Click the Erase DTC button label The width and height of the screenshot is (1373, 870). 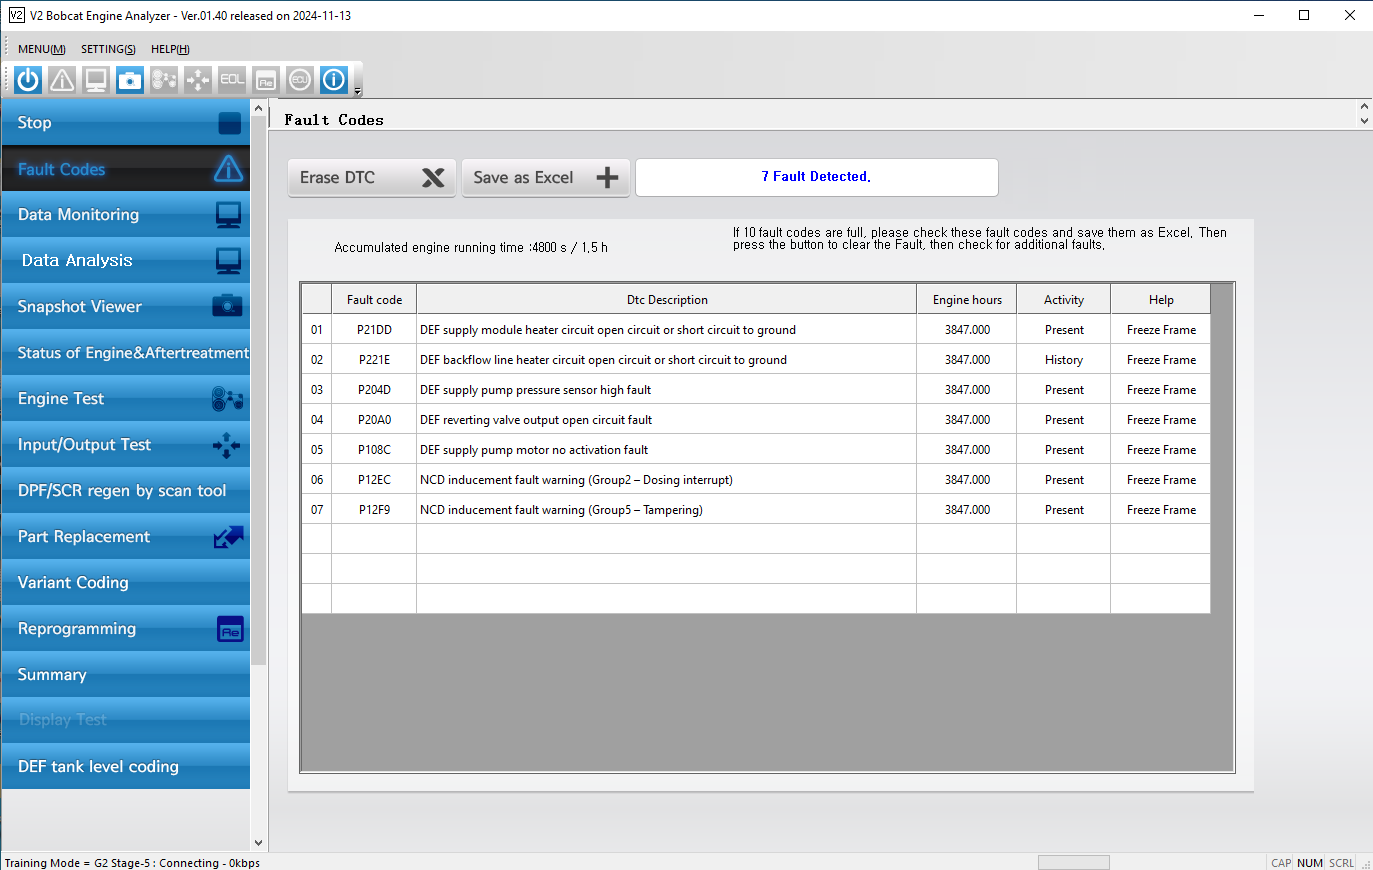(x=337, y=178)
